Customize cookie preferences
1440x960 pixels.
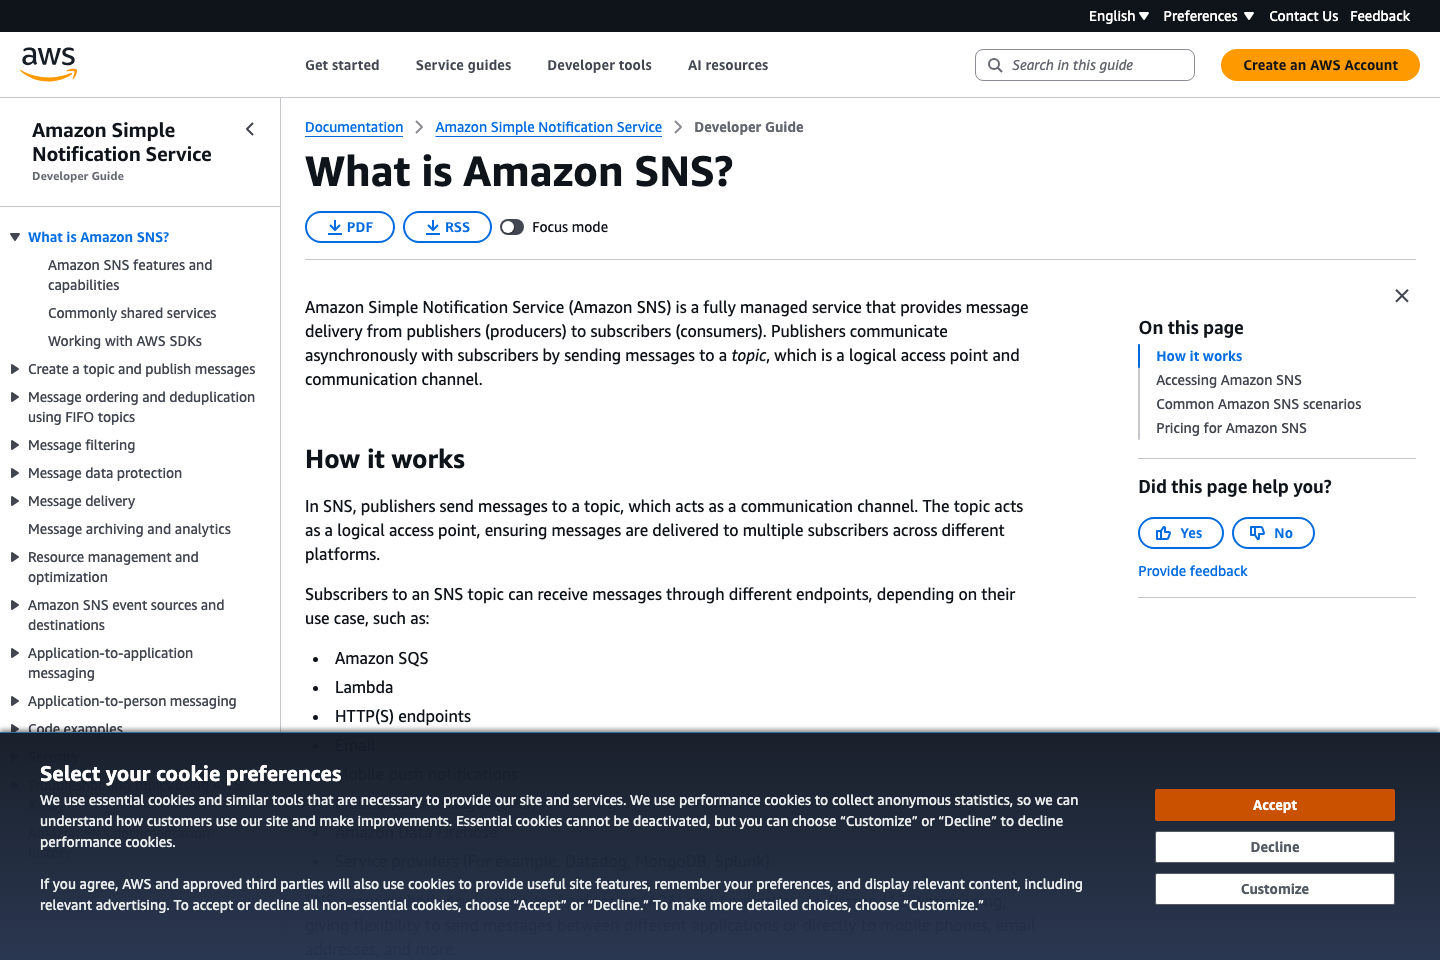pos(1274,888)
